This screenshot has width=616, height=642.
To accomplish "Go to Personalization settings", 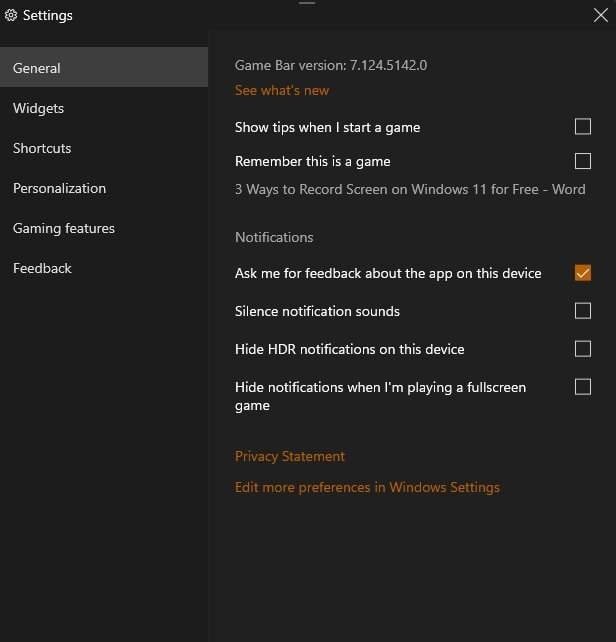I will click(59, 188).
